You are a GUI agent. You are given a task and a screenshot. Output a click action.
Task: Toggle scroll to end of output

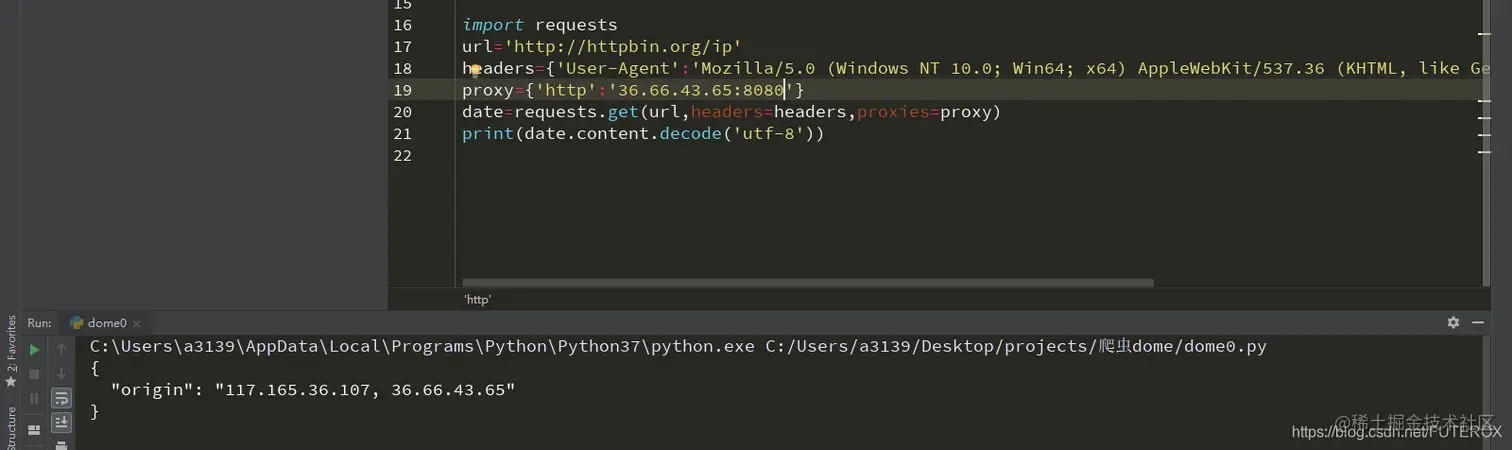(x=61, y=422)
